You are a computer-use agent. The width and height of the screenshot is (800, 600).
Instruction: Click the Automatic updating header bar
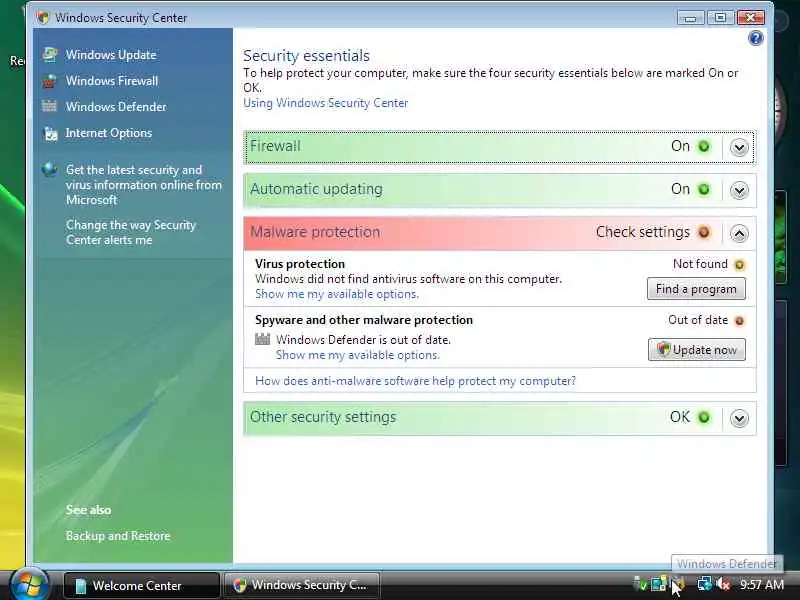[x=499, y=190]
